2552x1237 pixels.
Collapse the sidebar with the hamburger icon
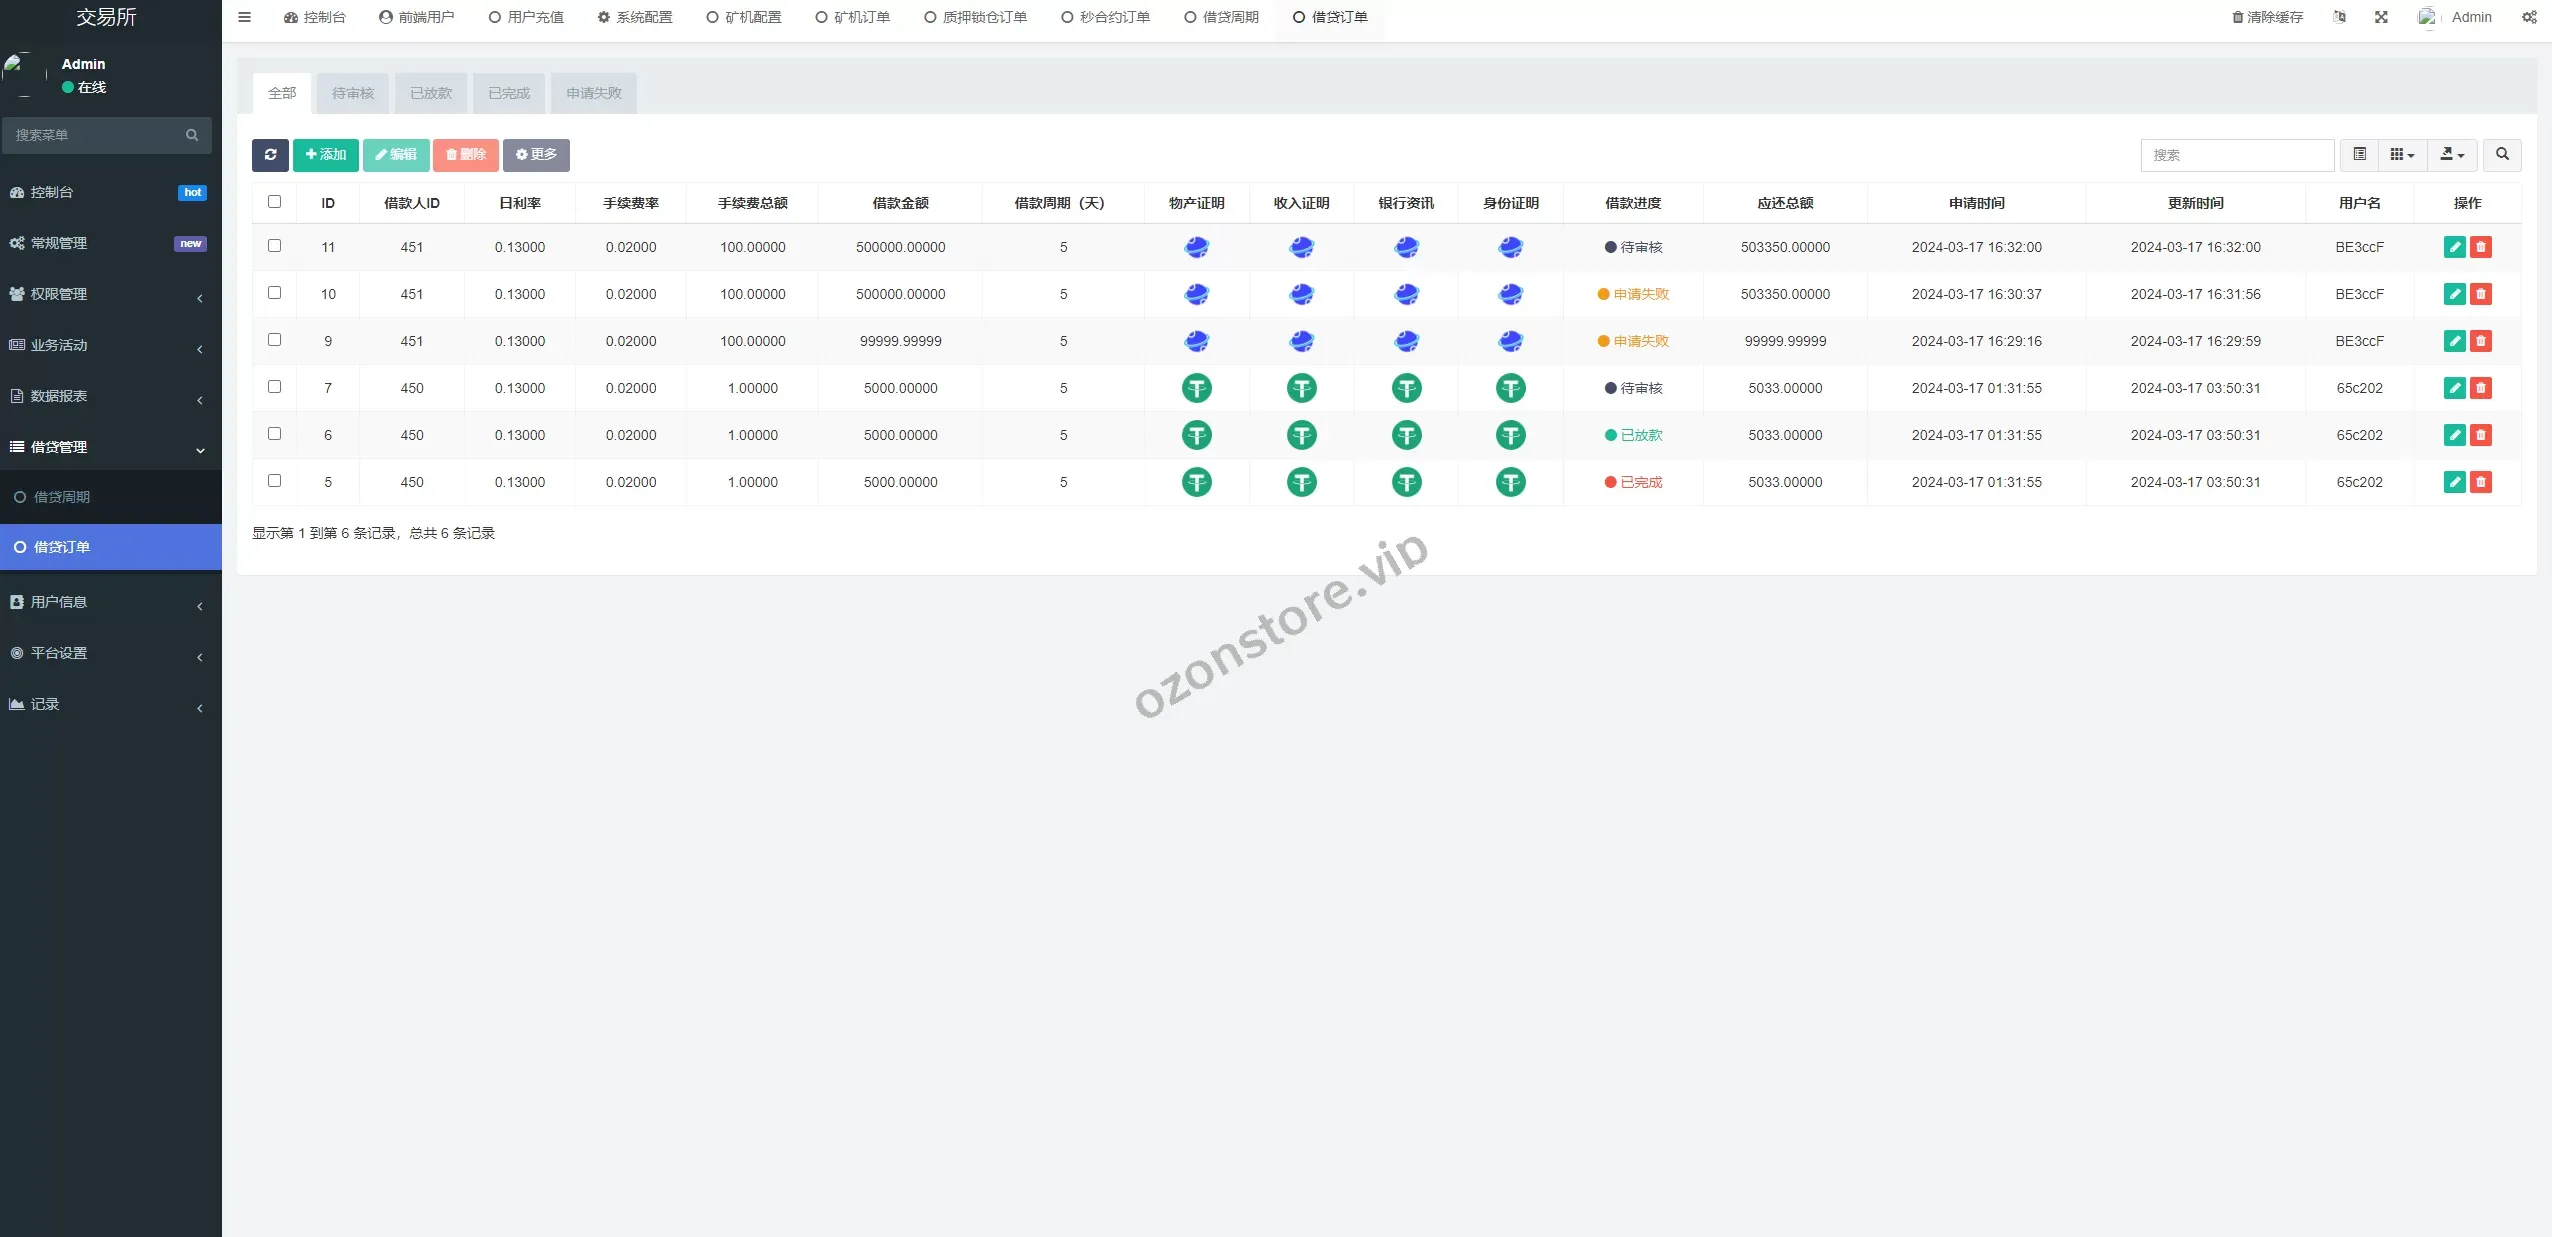tap(244, 17)
